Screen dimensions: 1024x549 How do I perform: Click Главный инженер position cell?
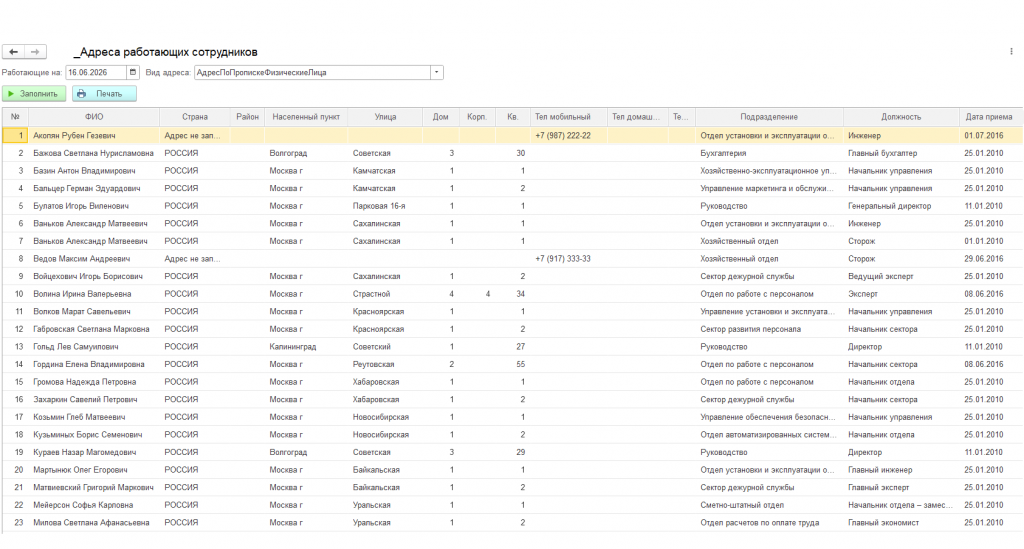[x=901, y=470]
